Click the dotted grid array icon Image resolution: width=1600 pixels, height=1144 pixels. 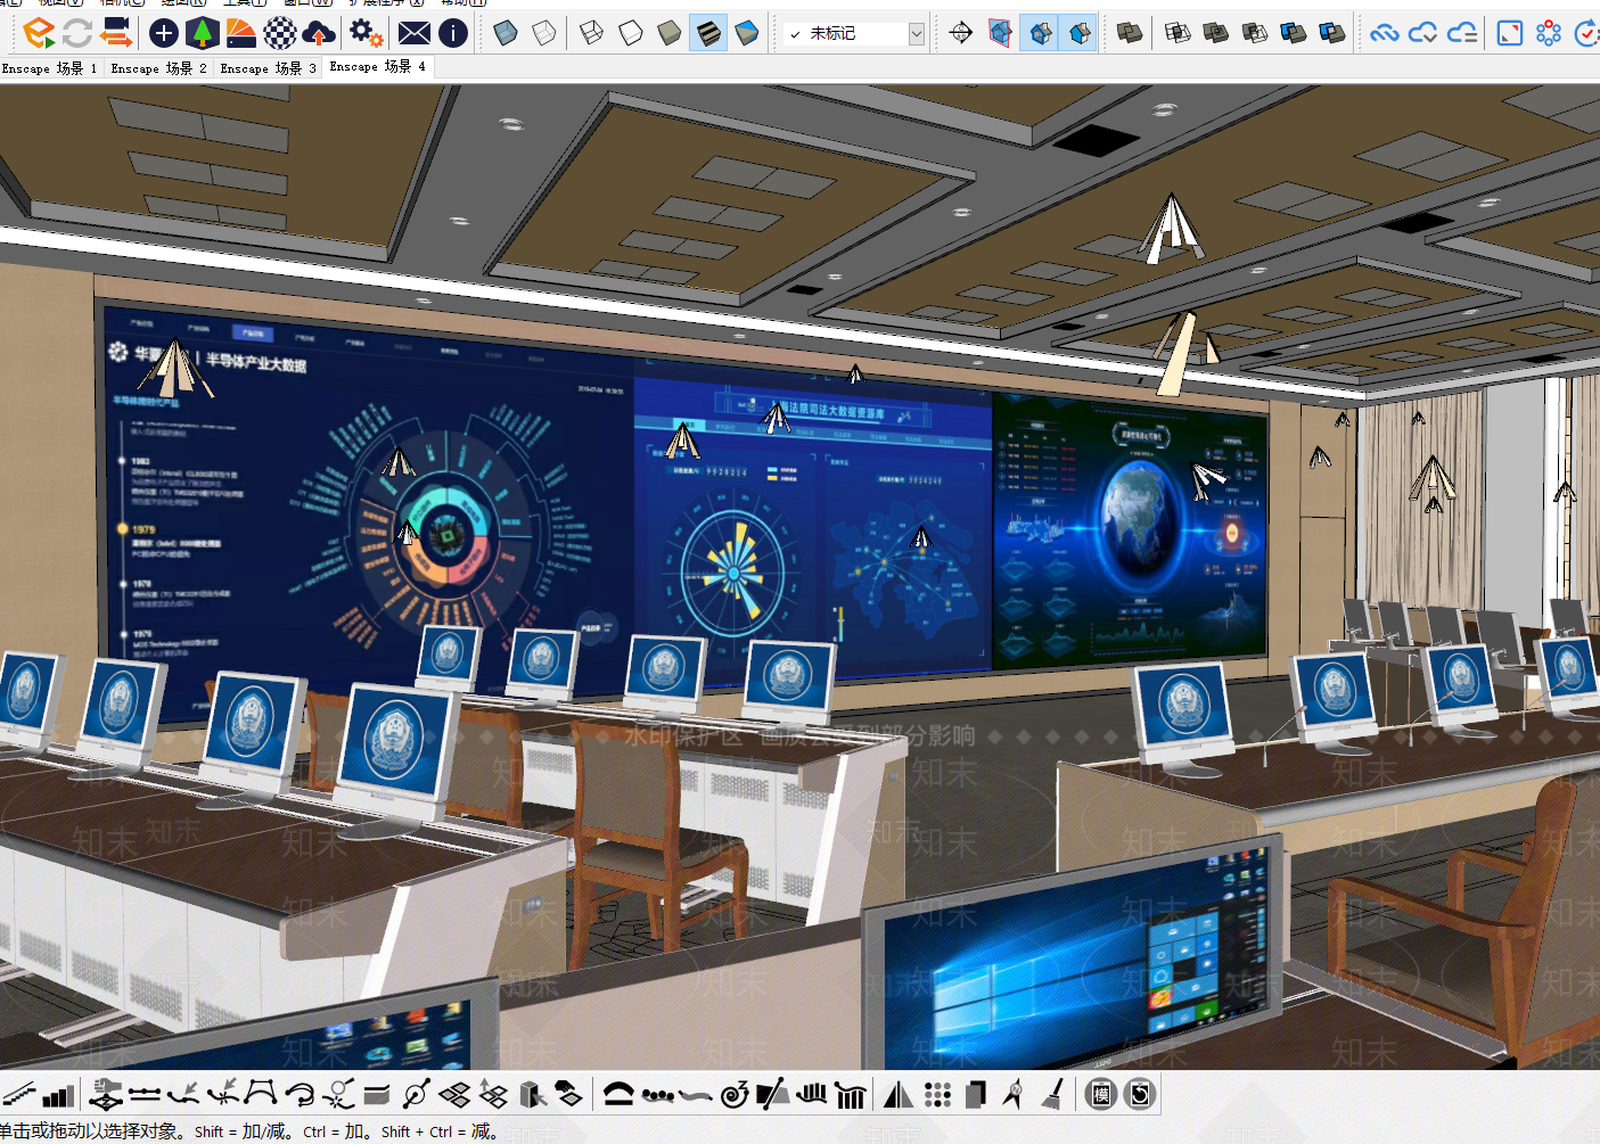point(938,1096)
